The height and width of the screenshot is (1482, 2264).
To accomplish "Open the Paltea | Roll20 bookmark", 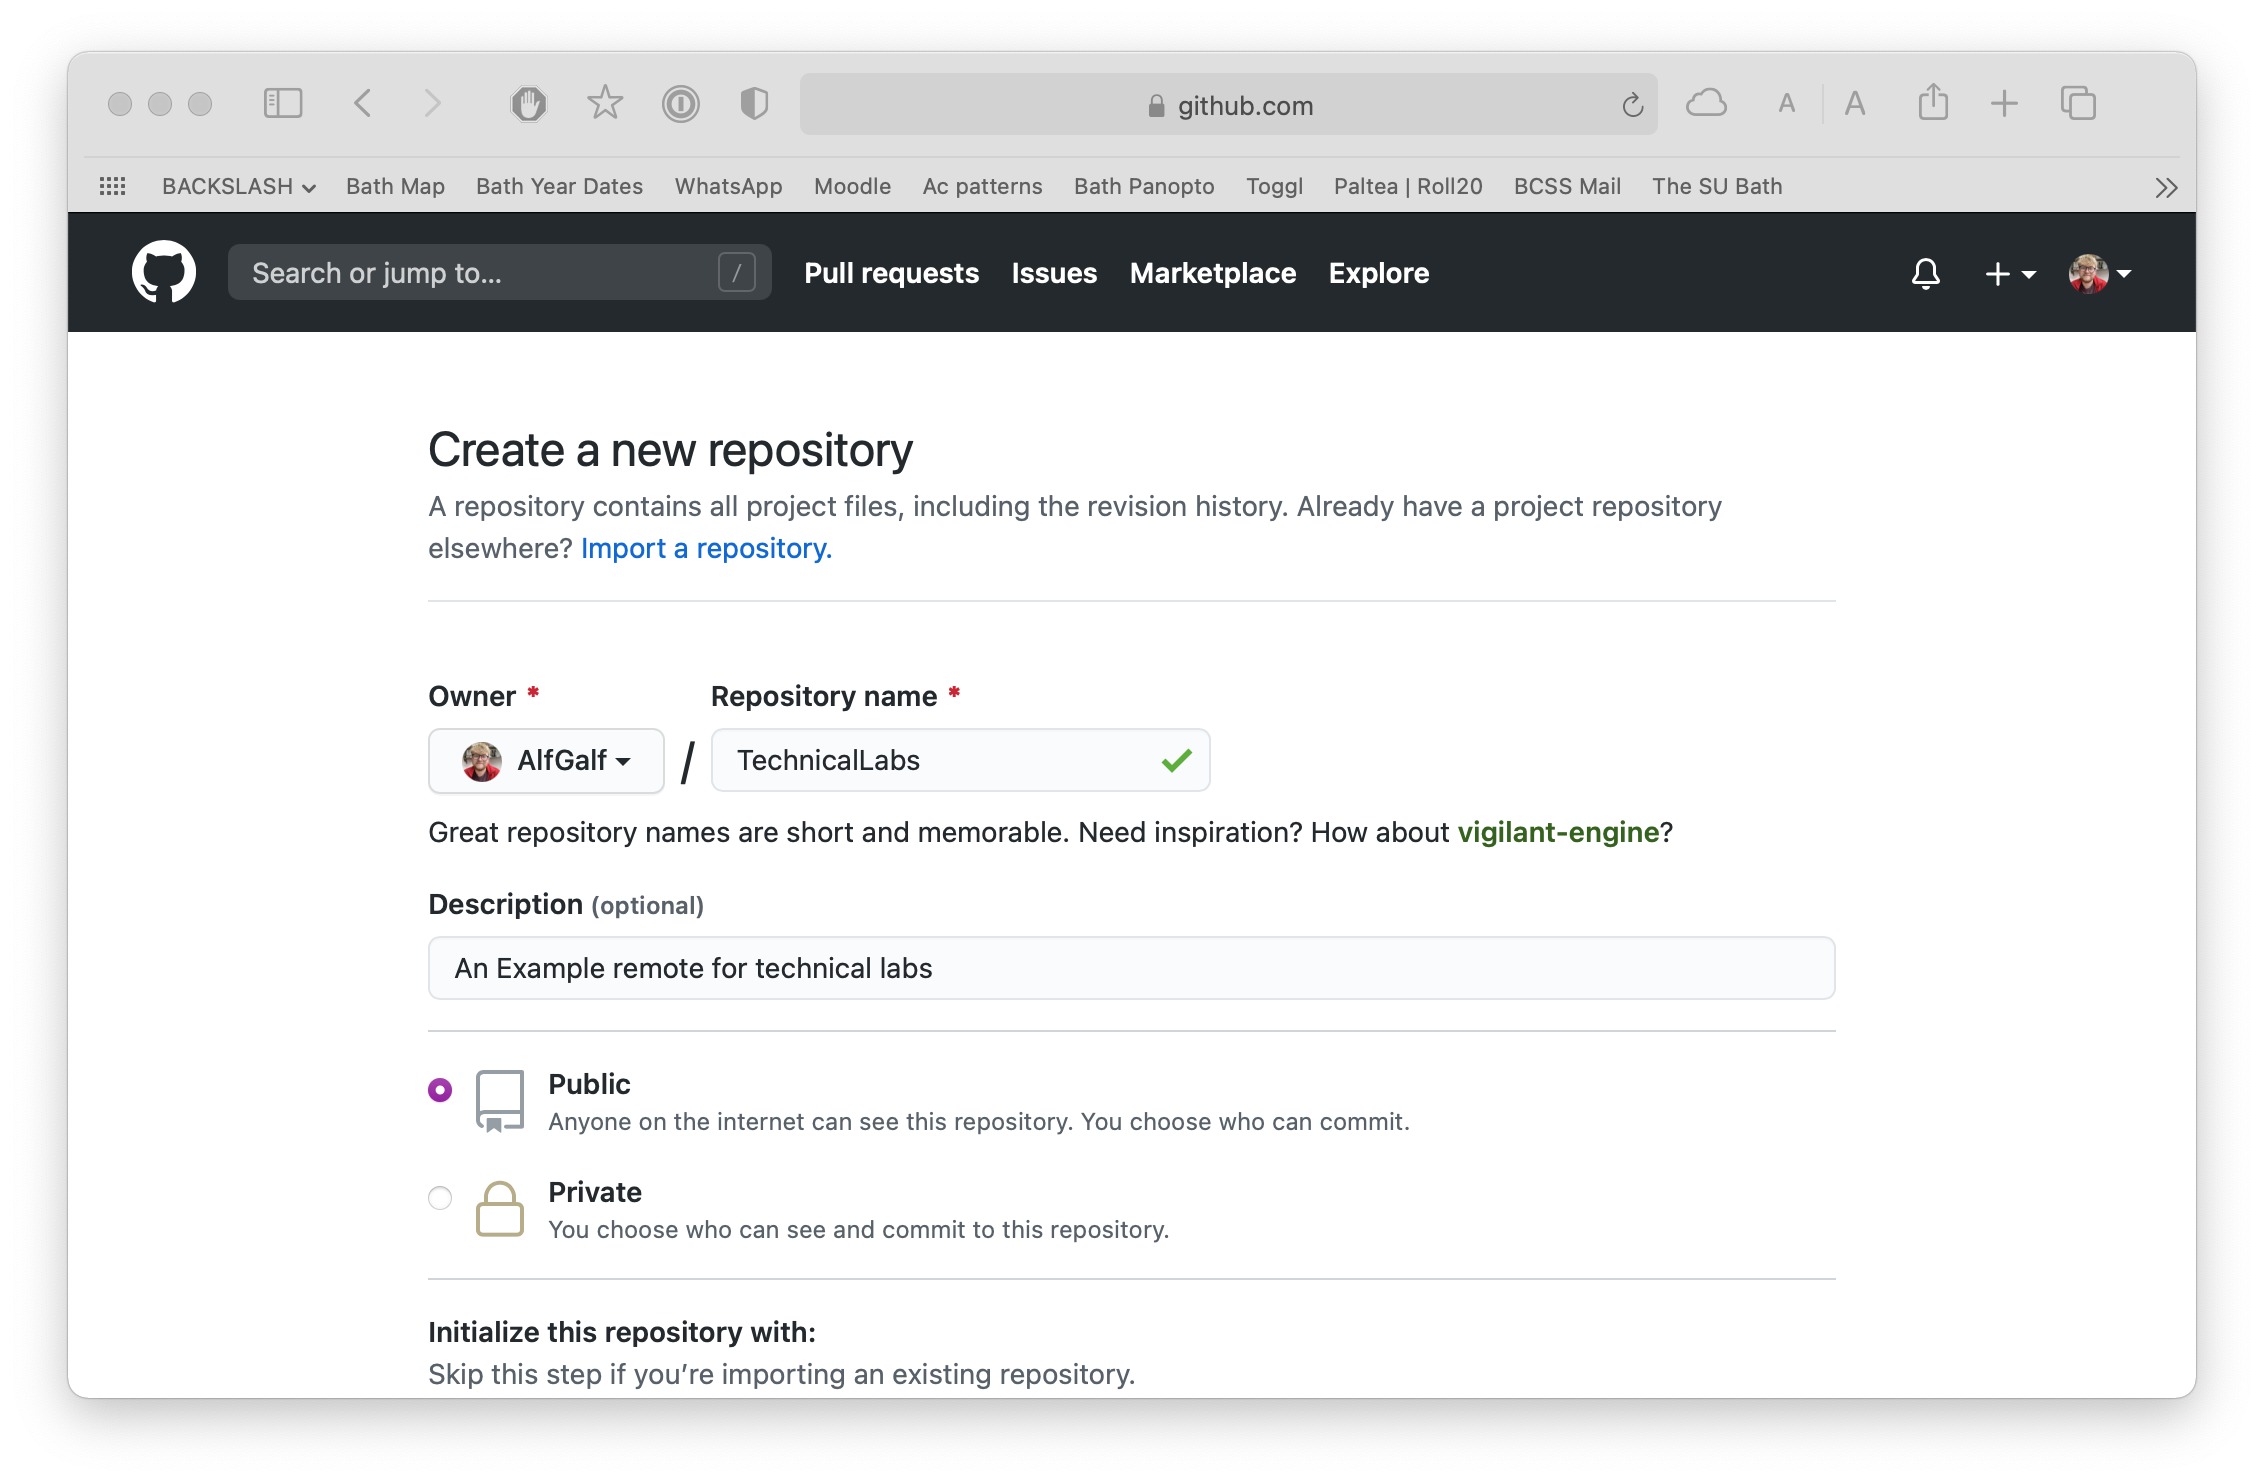I will [1408, 186].
